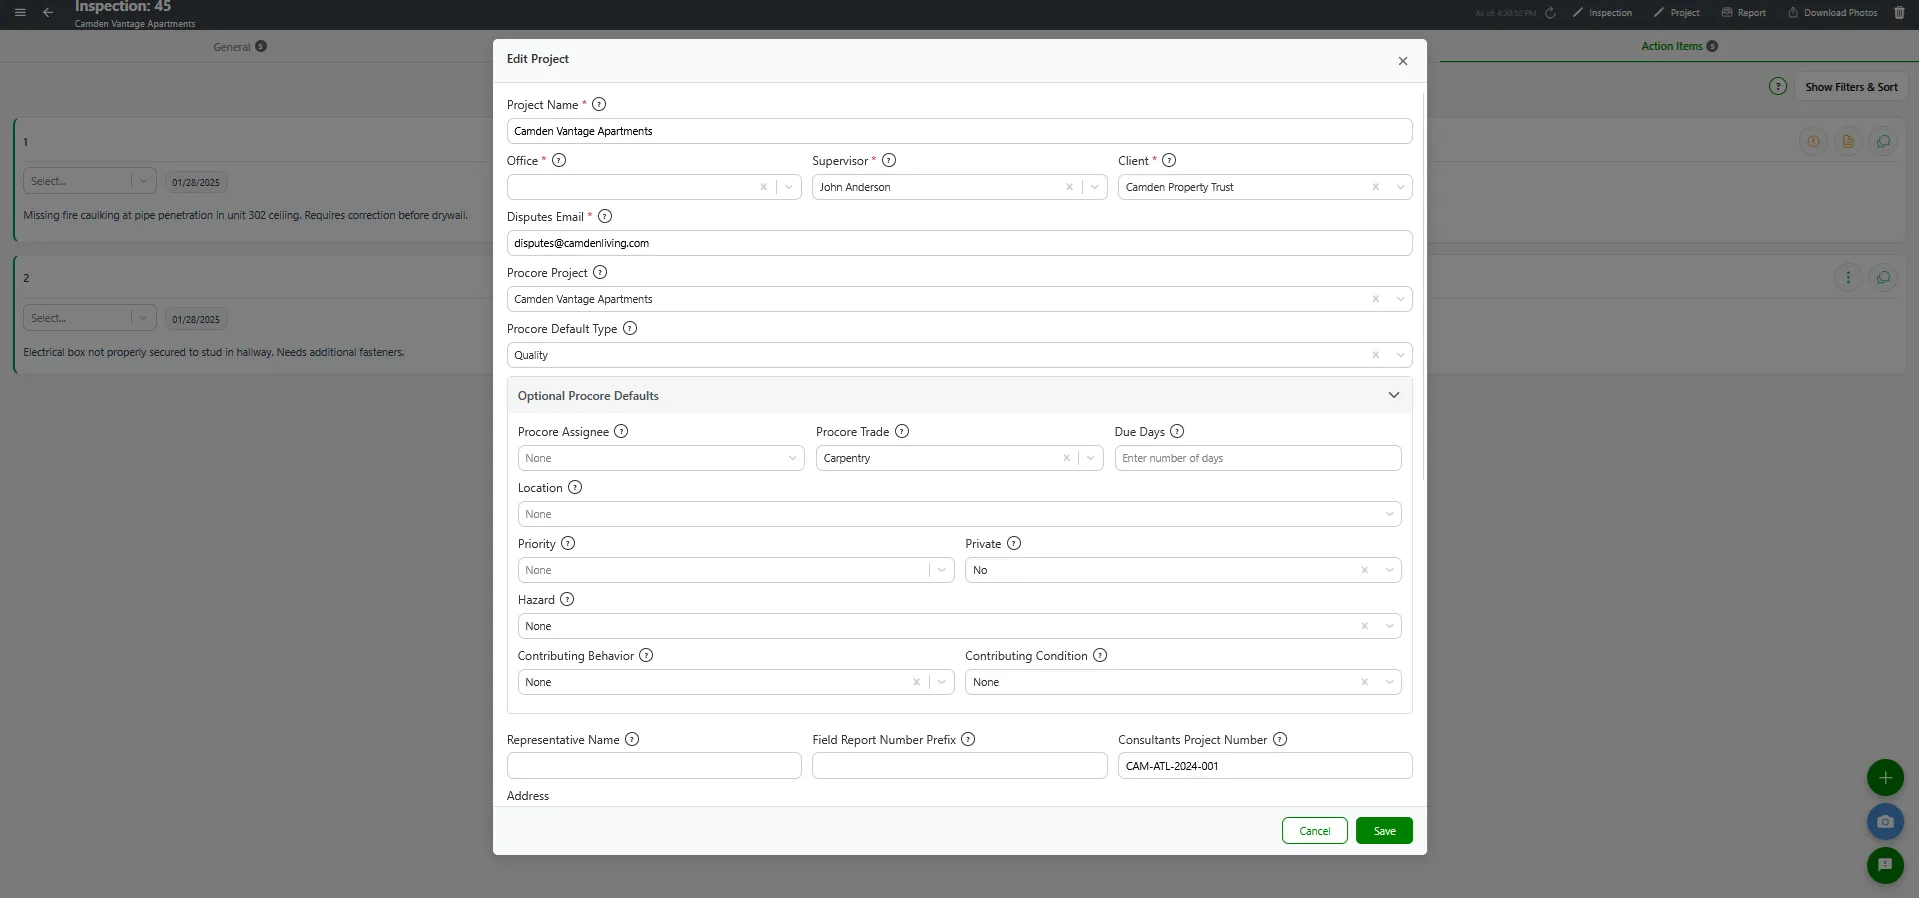This screenshot has width=1919, height=898.
Task: Click help icon next to Field Report Number Prefix
Action: 968,739
